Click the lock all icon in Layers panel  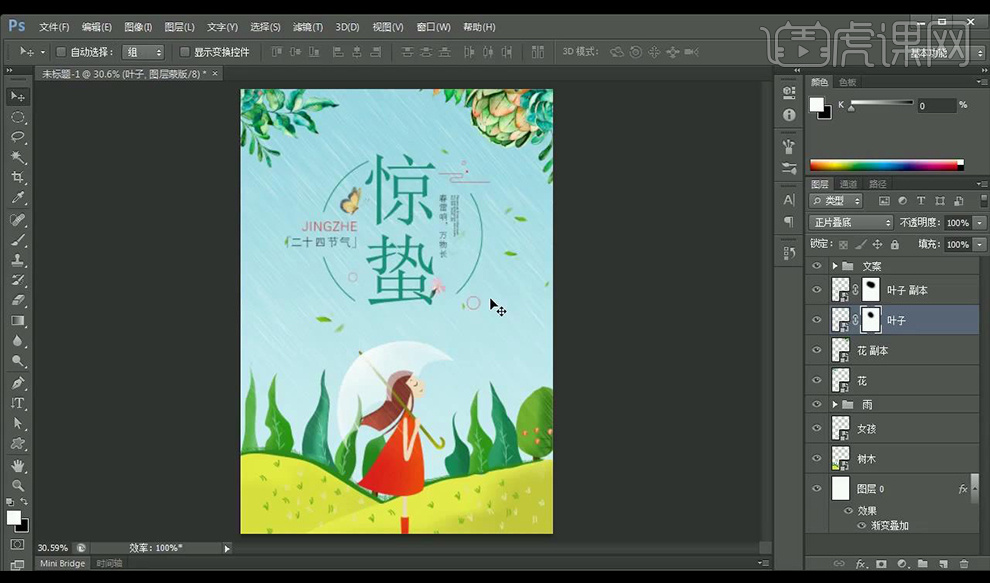(x=894, y=245)
